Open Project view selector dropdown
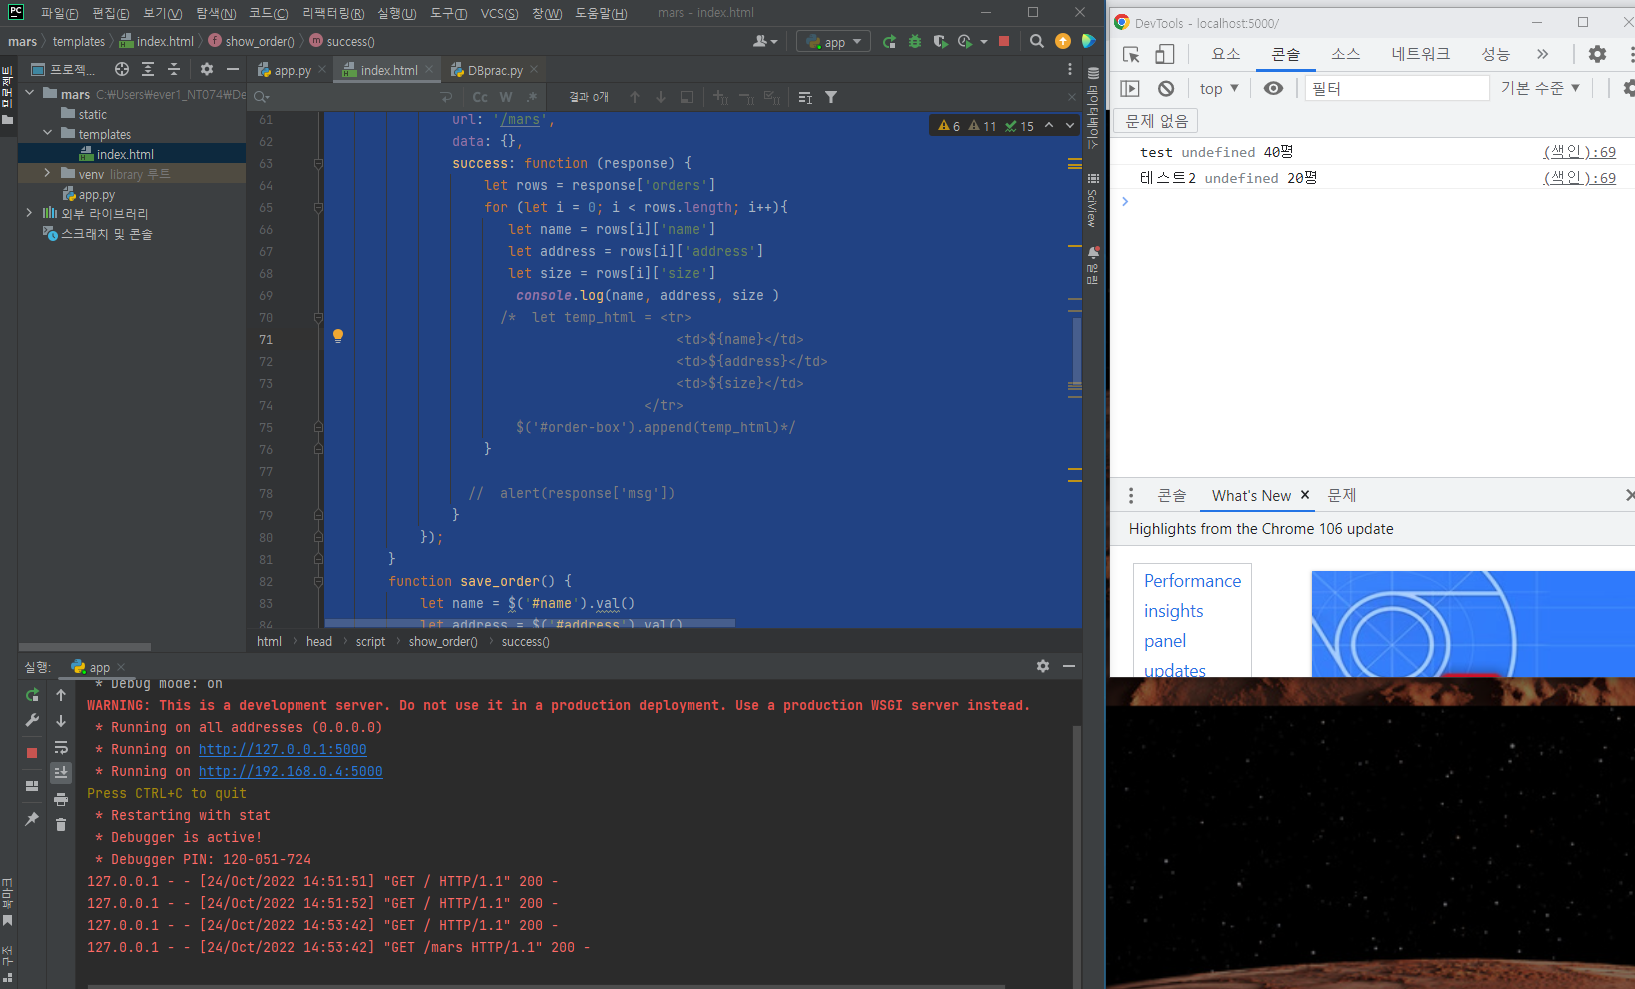Viewport: 1635px width, 989px height. point(64,69)
